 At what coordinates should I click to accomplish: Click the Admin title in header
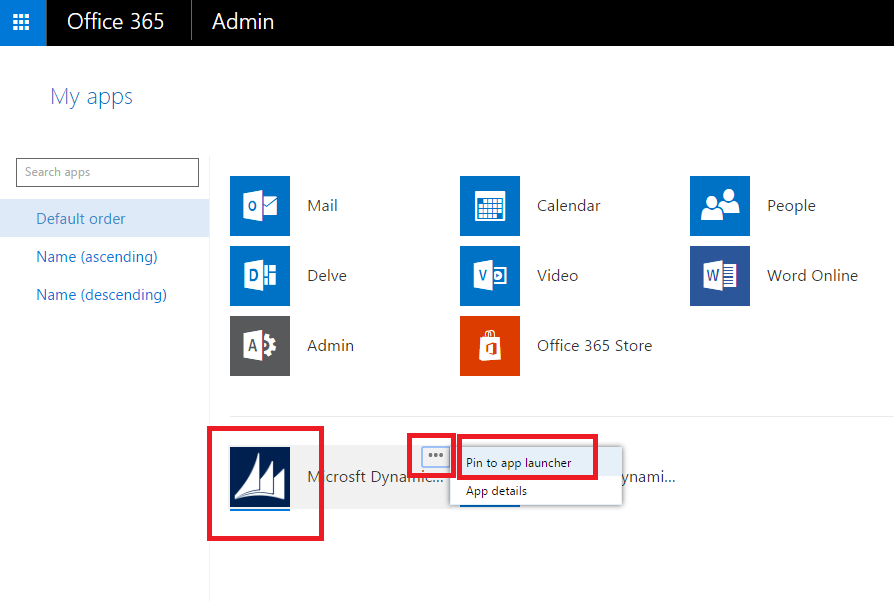point(243,21)
